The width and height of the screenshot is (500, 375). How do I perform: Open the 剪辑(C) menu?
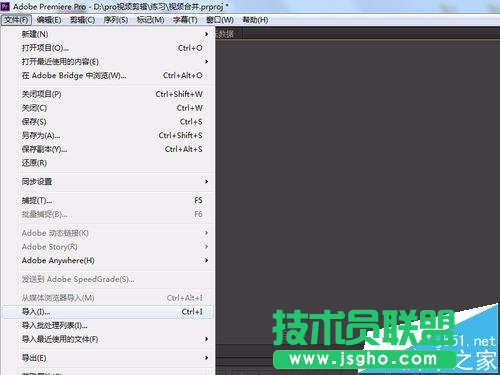pyautogui.click(x=82, y=20)
